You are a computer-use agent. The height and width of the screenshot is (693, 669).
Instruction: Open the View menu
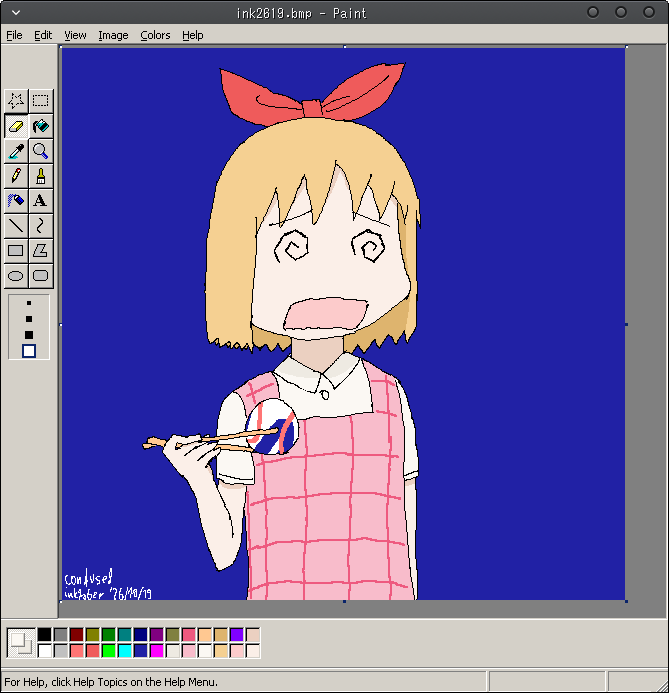point(75,35)
